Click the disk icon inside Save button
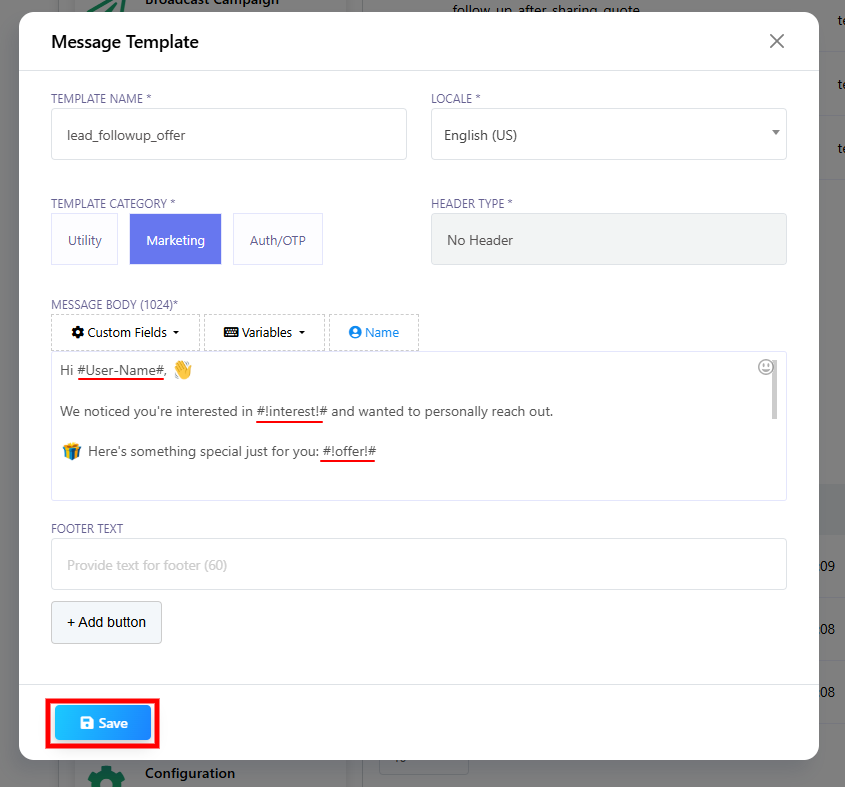The image size is (845, 787). click(x=89, y=722)
